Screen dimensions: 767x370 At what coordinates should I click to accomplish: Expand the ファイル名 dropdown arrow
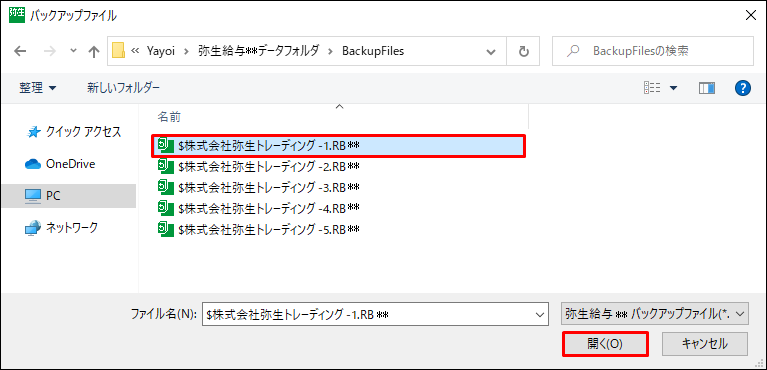(x=540, y=314)
